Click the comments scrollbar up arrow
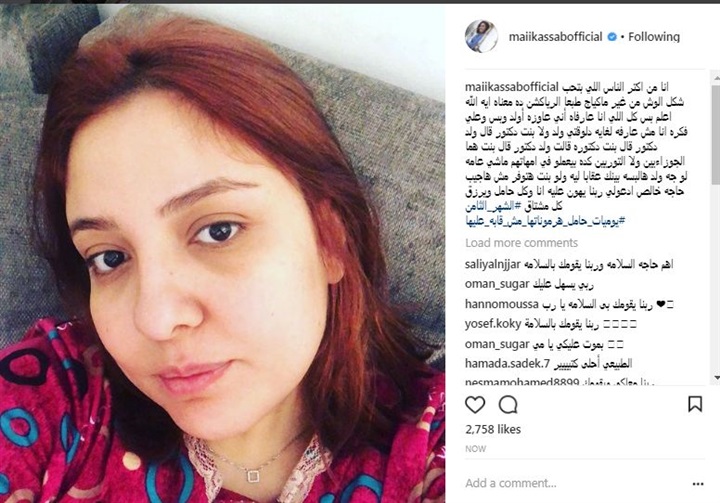 [716, 79]
